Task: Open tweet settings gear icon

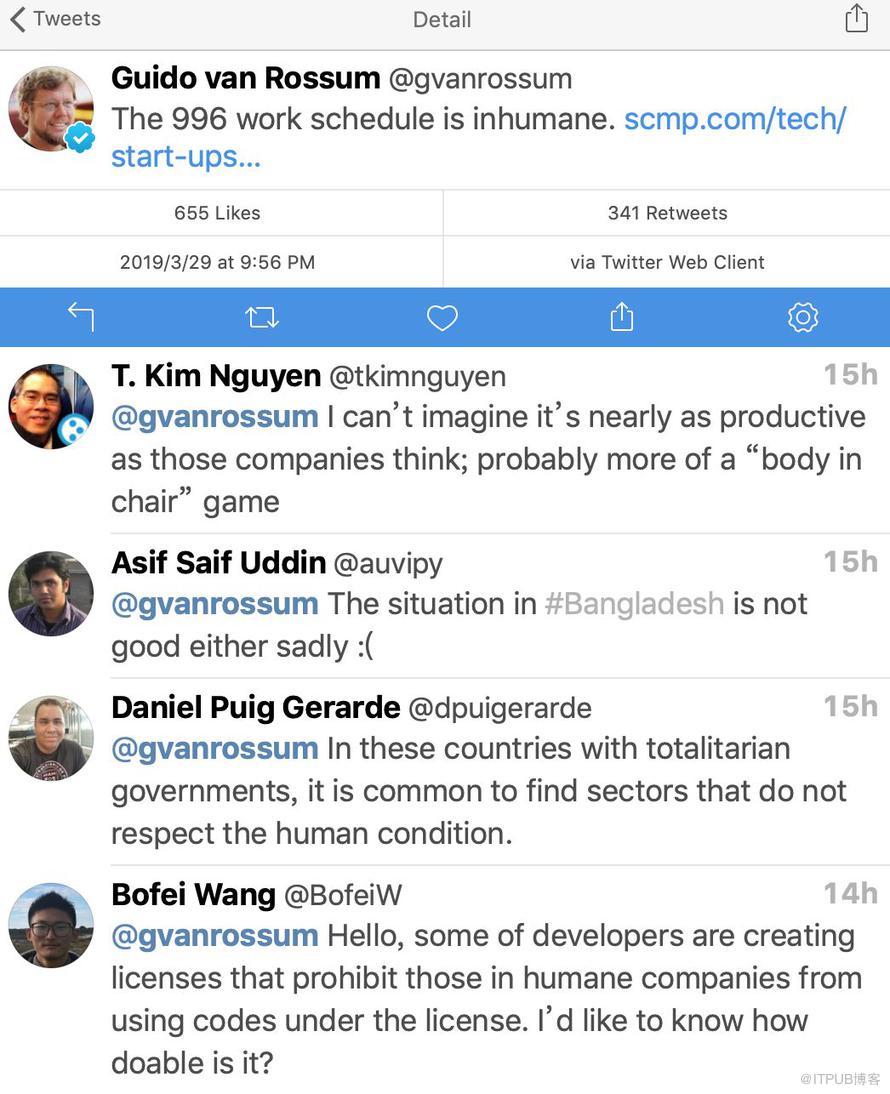Action: 803,318
